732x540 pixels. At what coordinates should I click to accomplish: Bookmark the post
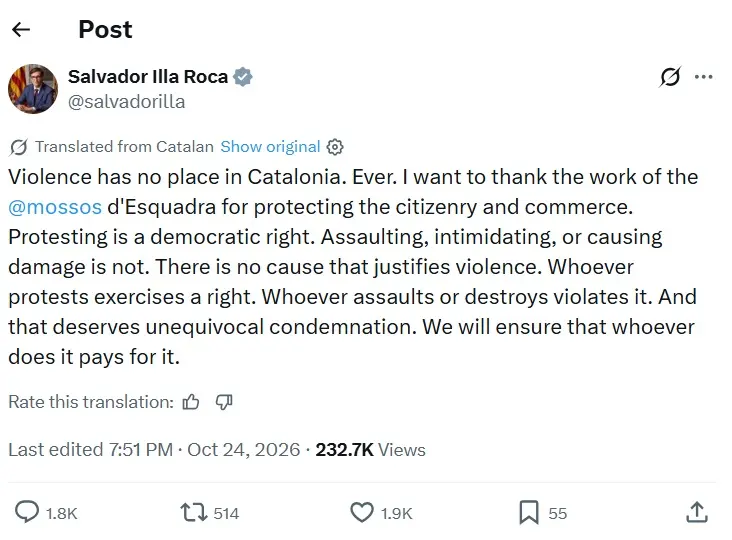tap(529, 512)
